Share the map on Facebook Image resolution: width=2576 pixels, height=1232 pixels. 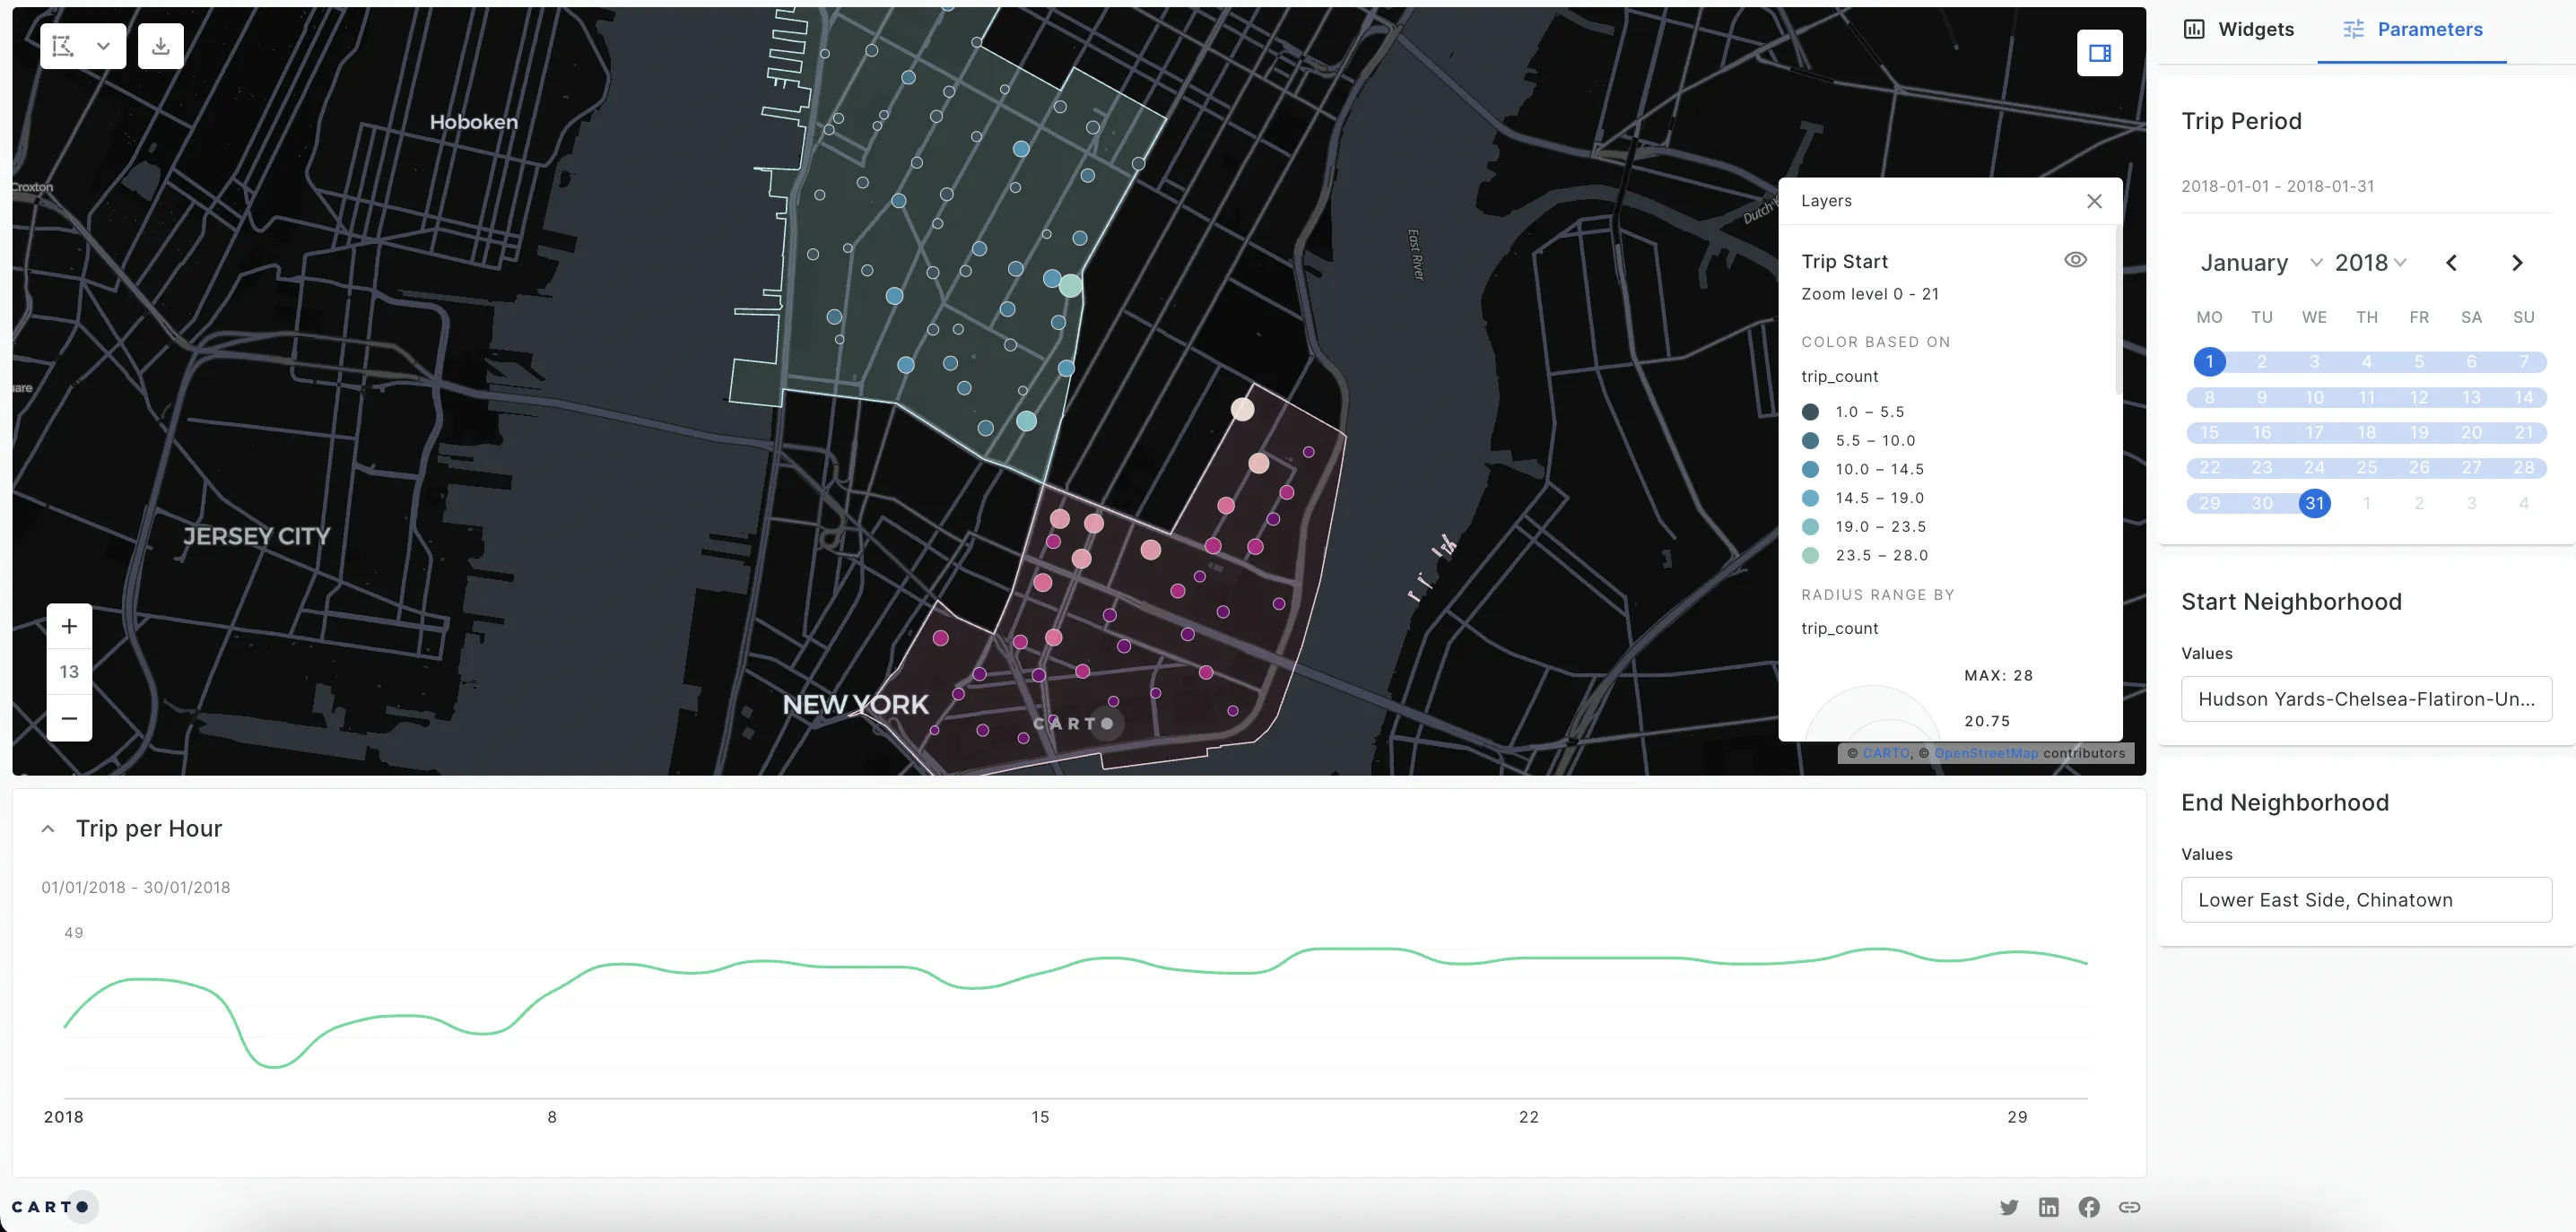[2089, 1206]
